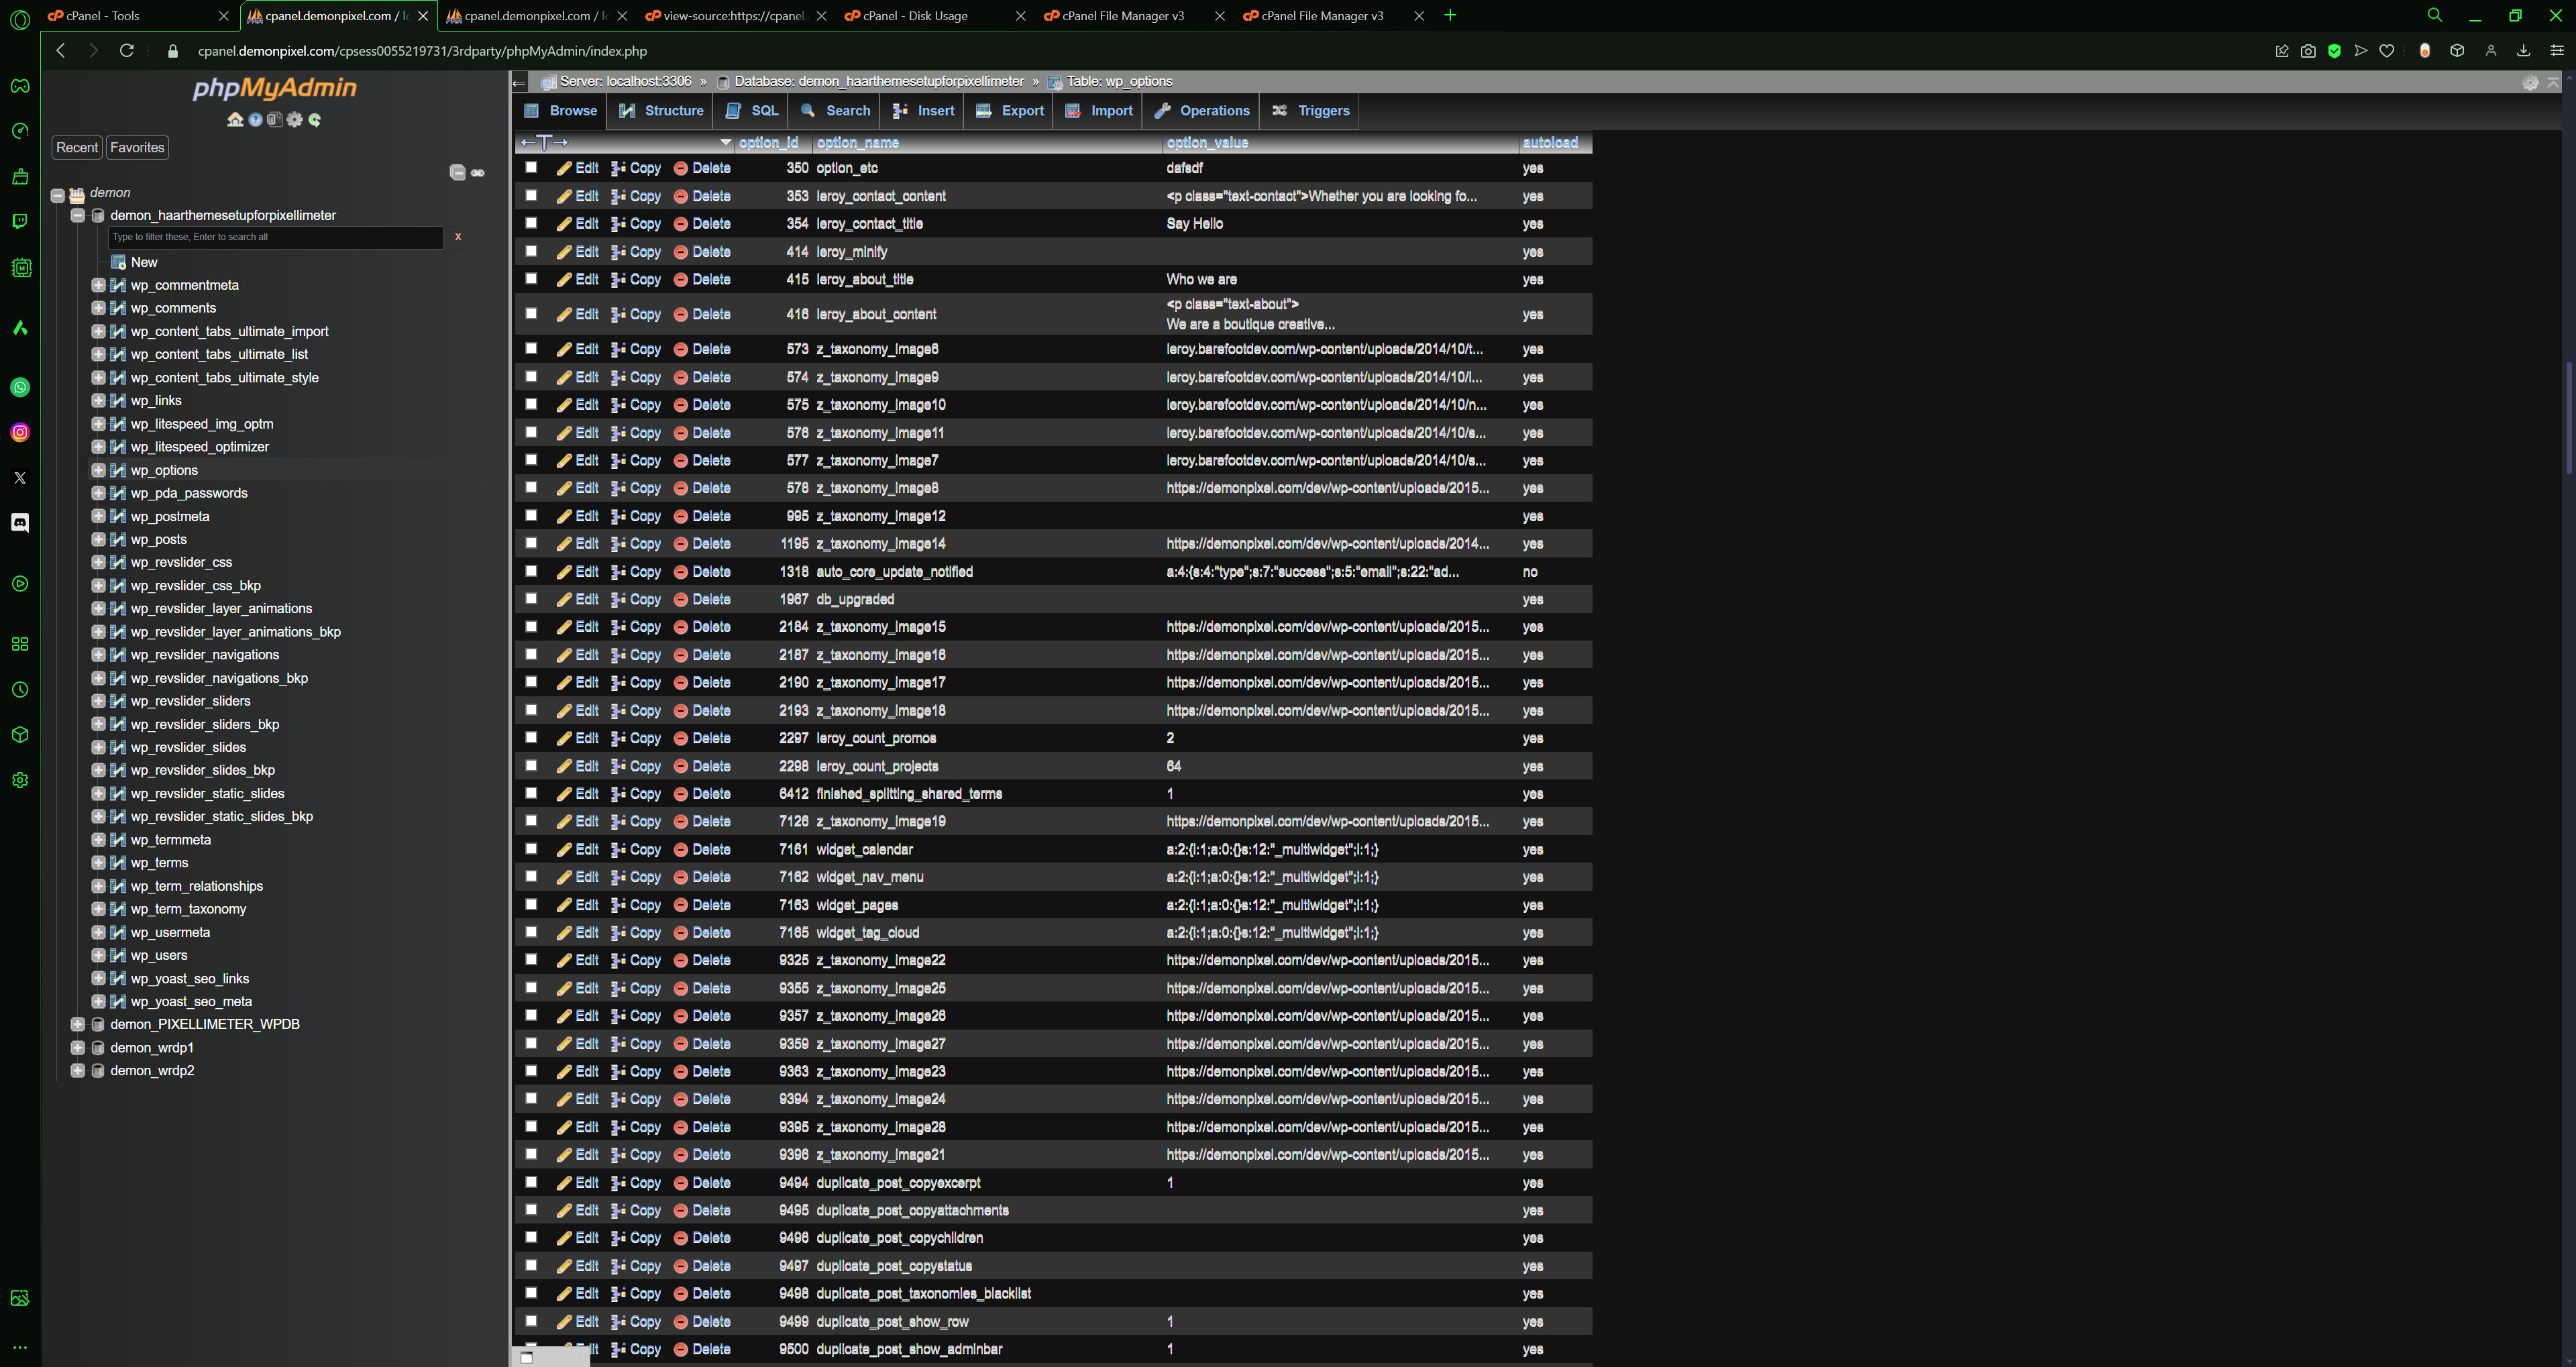Open the new browser tab plus button
The image size is (2576, 1367).
pyautogui.click(x=1450, y=15)
